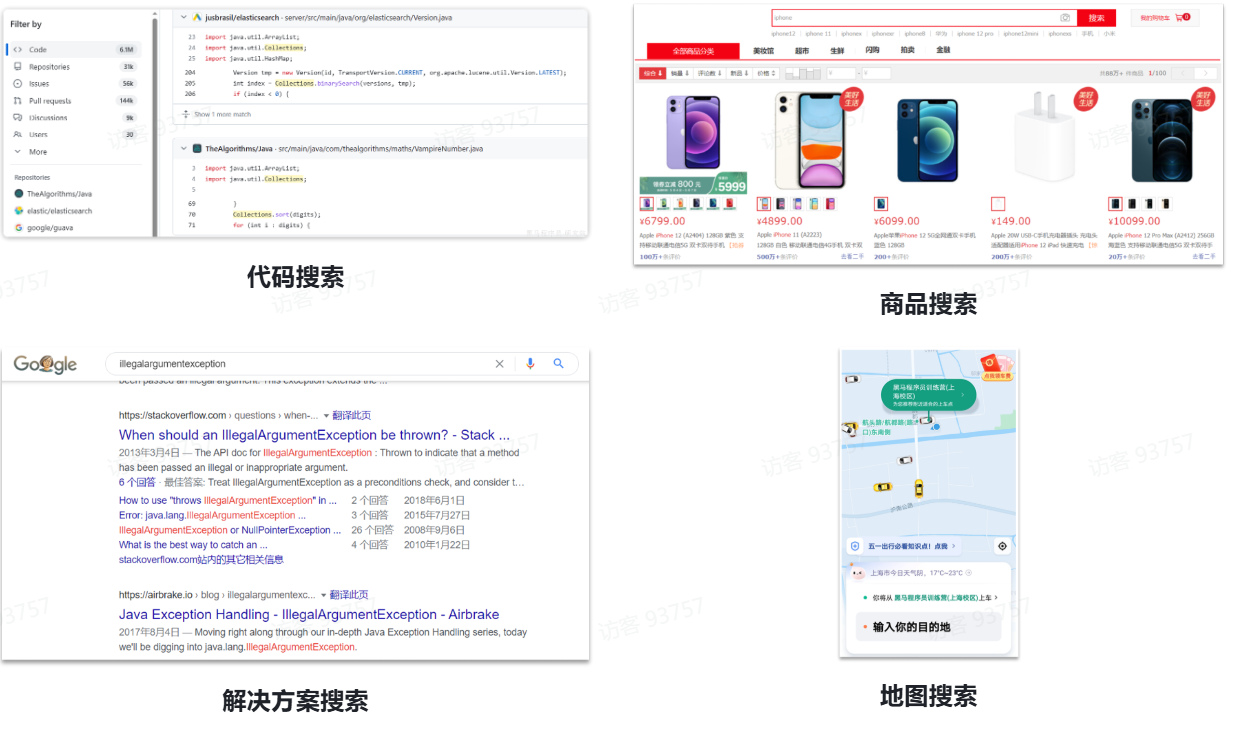
Task: Select first color swatch under ¥10099.00 phone
Action: [1115, 204]
